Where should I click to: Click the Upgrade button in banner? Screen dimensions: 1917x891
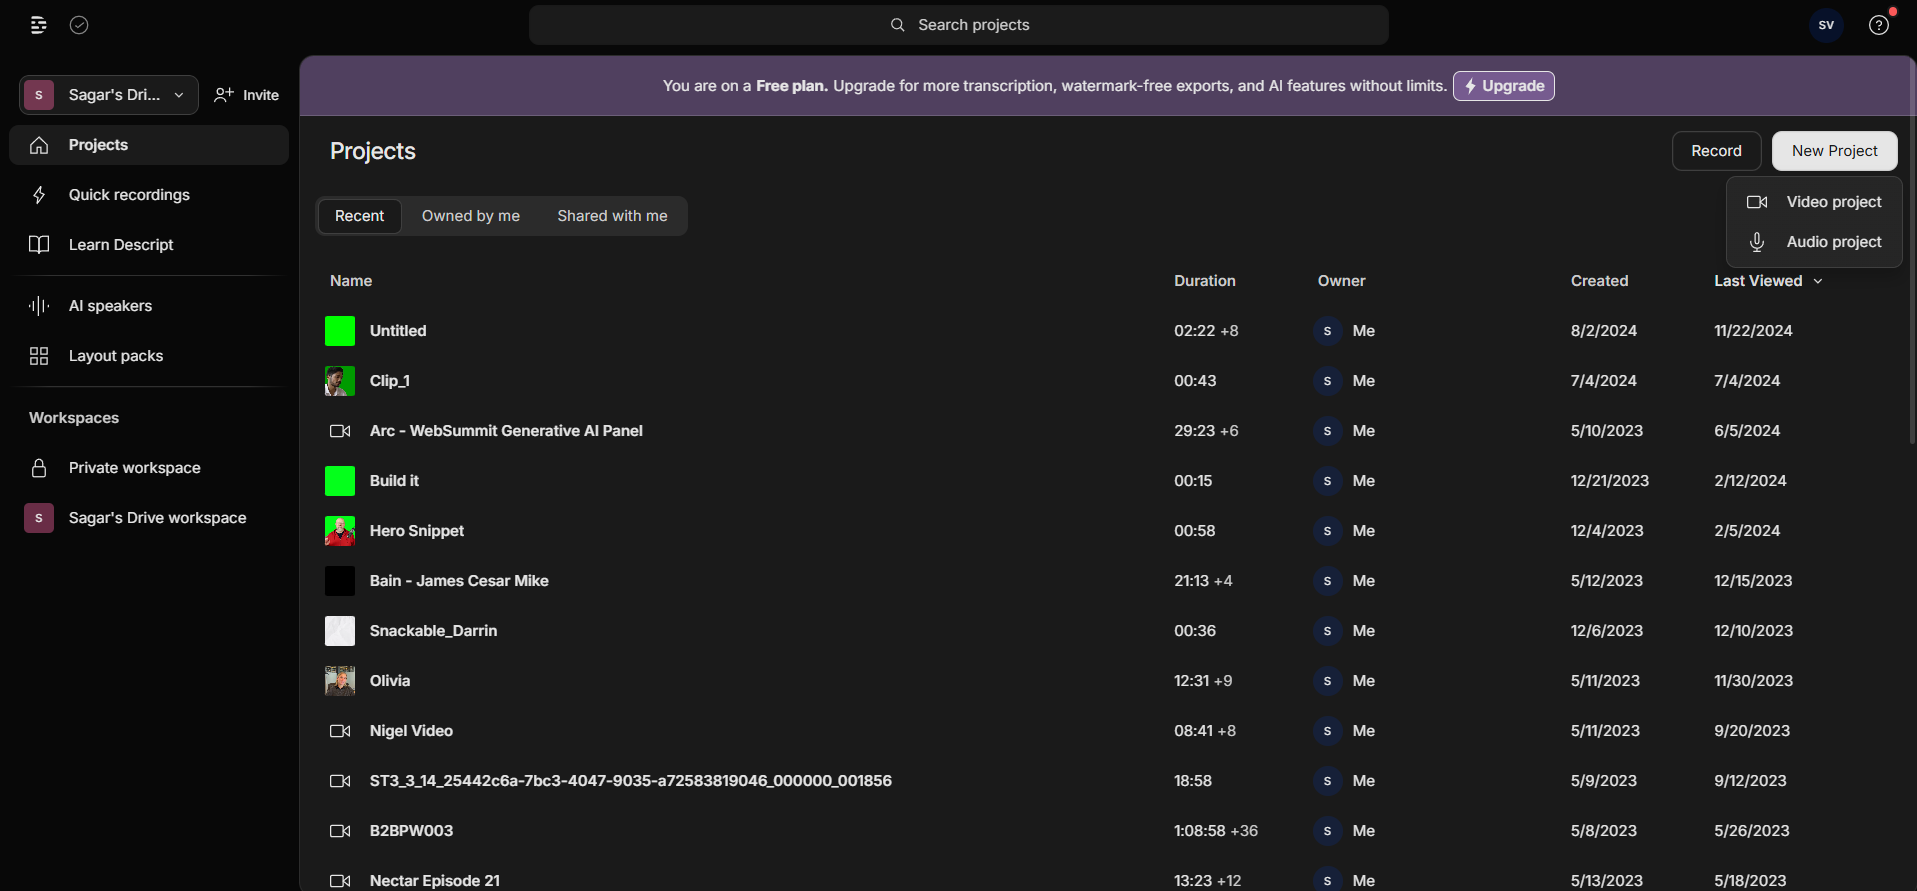[1503, 86]
